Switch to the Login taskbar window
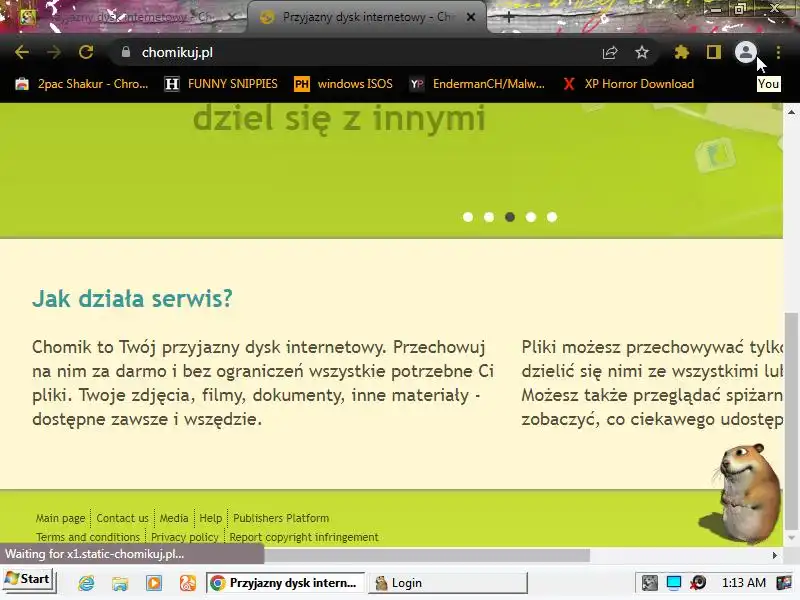 [x=447, y=583]
